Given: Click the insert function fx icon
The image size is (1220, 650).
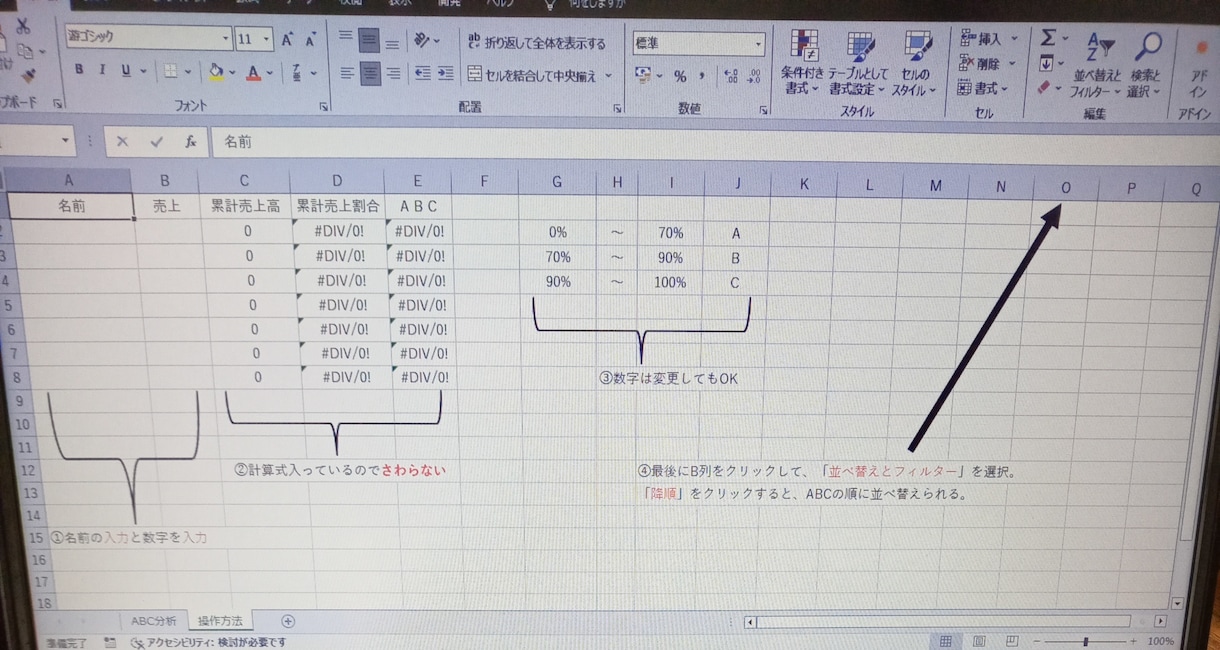Looking at the screenshot, I should [190, 142].
